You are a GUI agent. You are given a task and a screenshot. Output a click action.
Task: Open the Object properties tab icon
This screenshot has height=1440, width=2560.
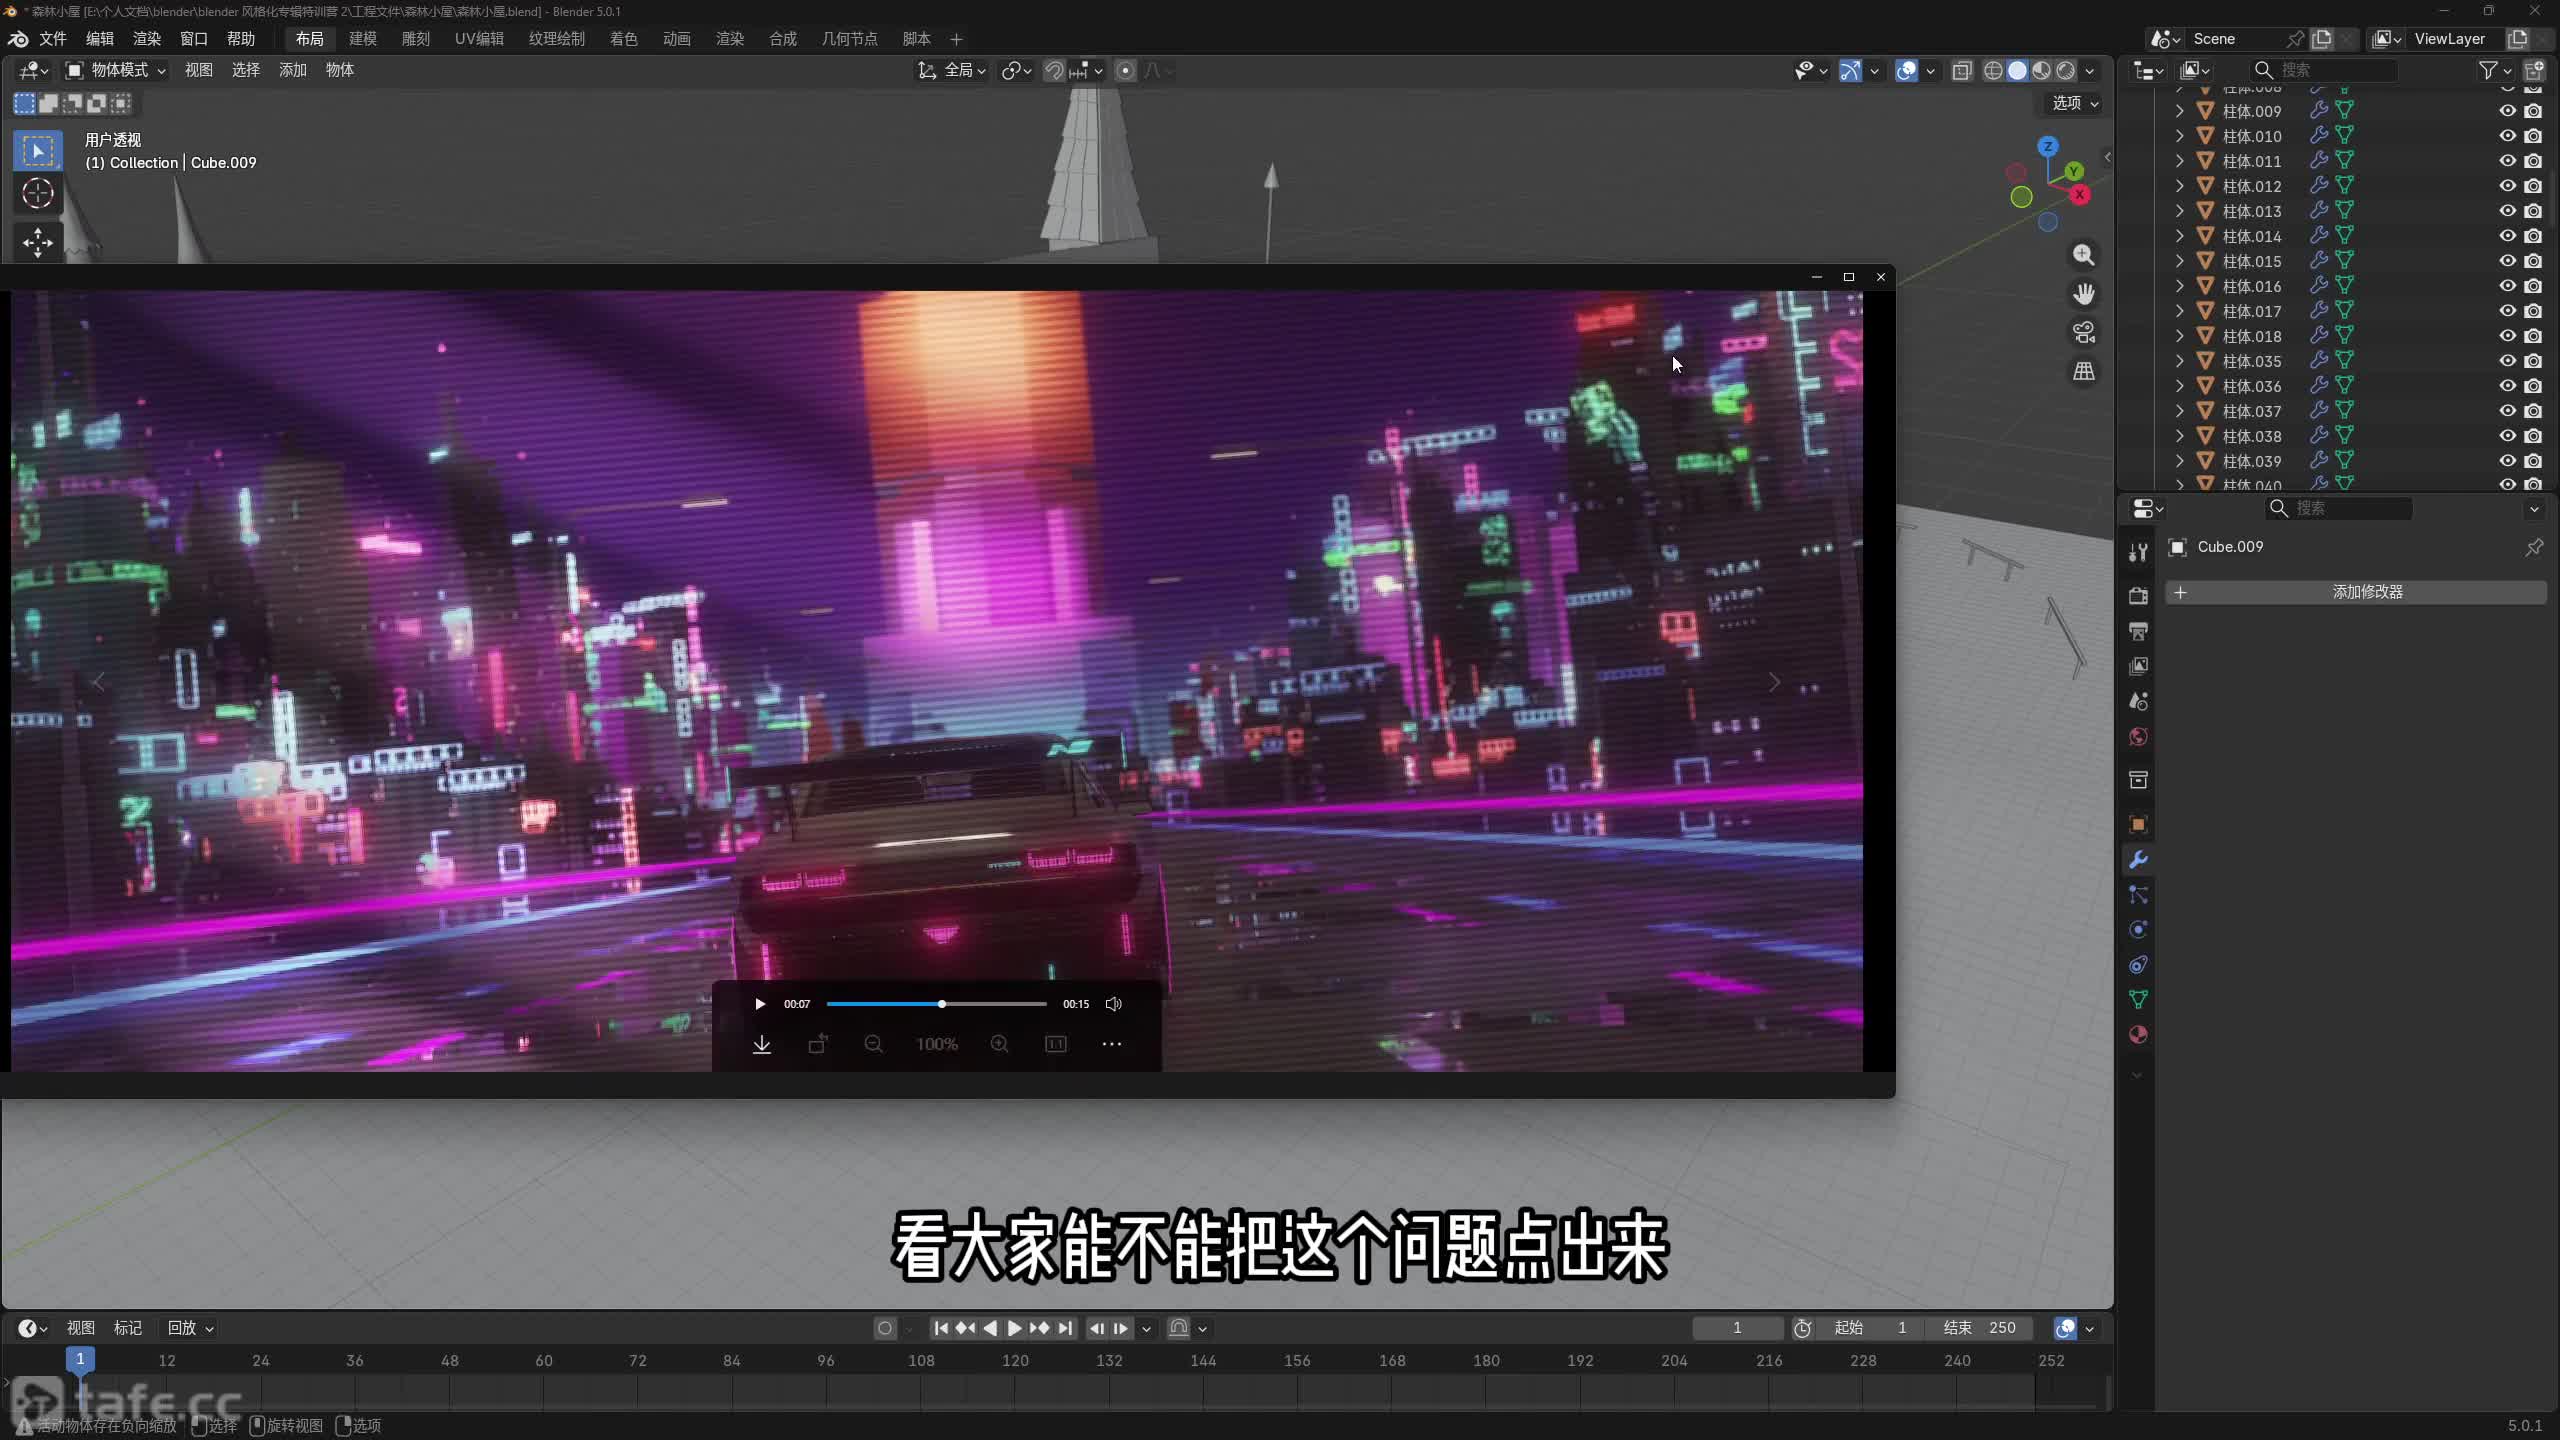2138,824
